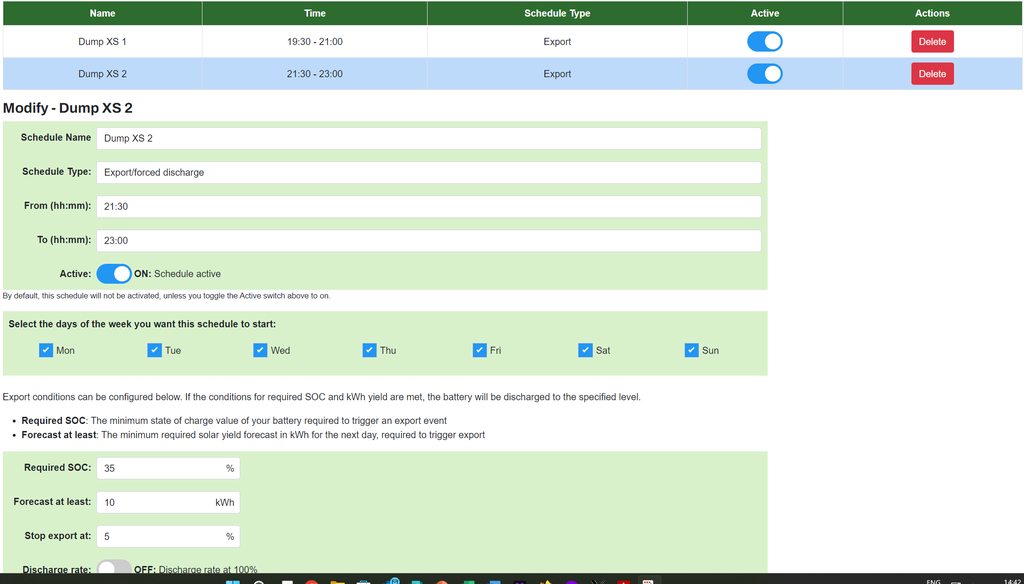
Task: Uncheck the Sat checkbox
Action: pos(585,350)
